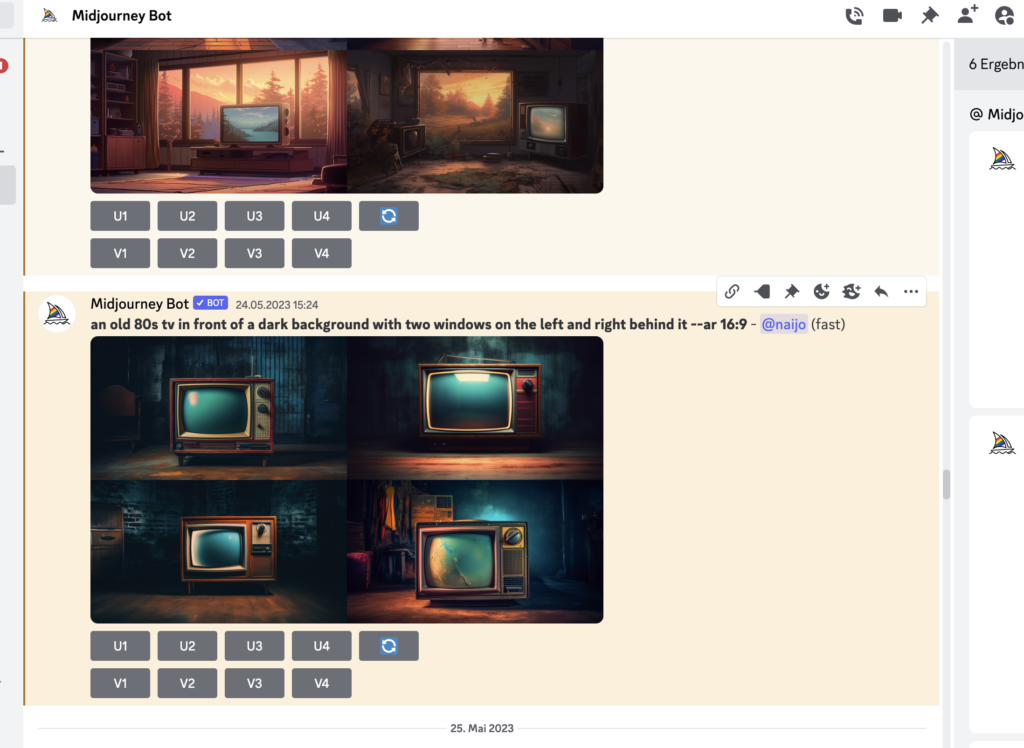The image size is (1024, 748).
Task: Add reaction via the hover toolbar emoji icon
Action: click(822, 291)
